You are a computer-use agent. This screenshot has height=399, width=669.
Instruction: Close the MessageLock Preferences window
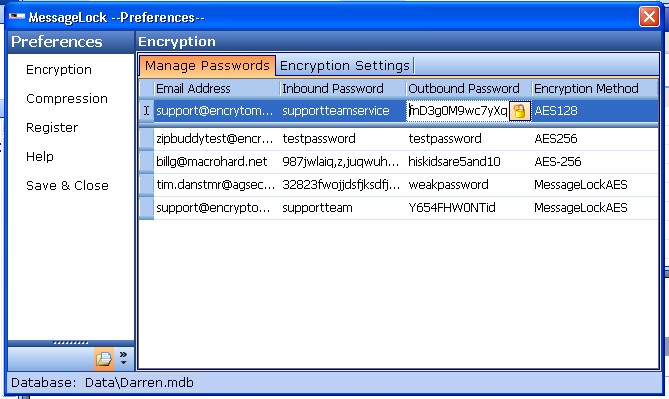pos(649,17)
